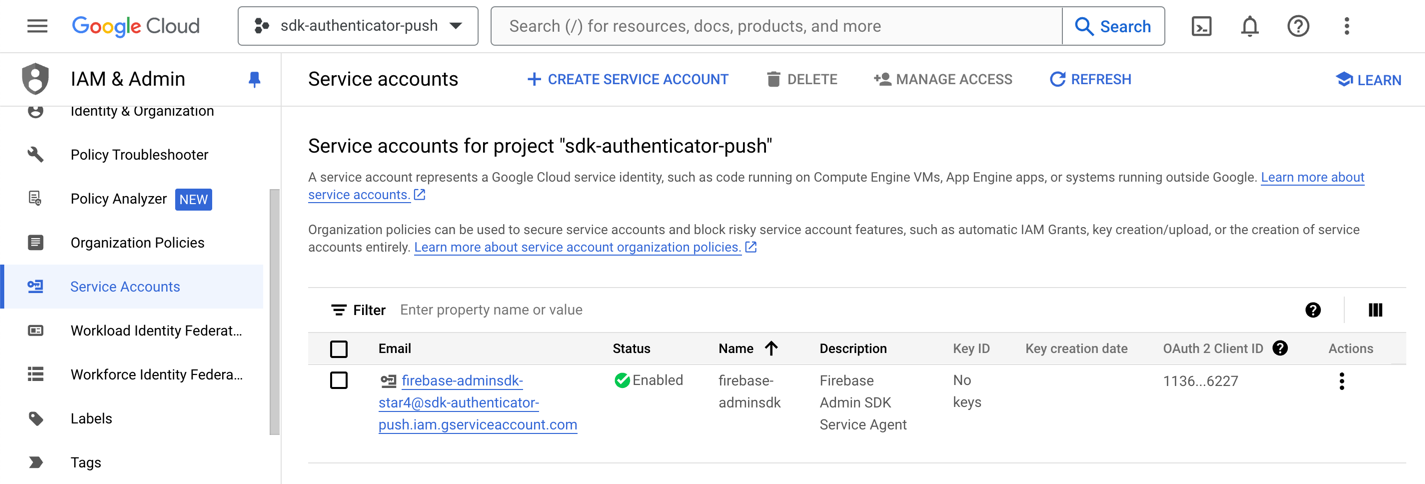Click the Delete toolbar button
1425x484 pixels.
(802, 79)
